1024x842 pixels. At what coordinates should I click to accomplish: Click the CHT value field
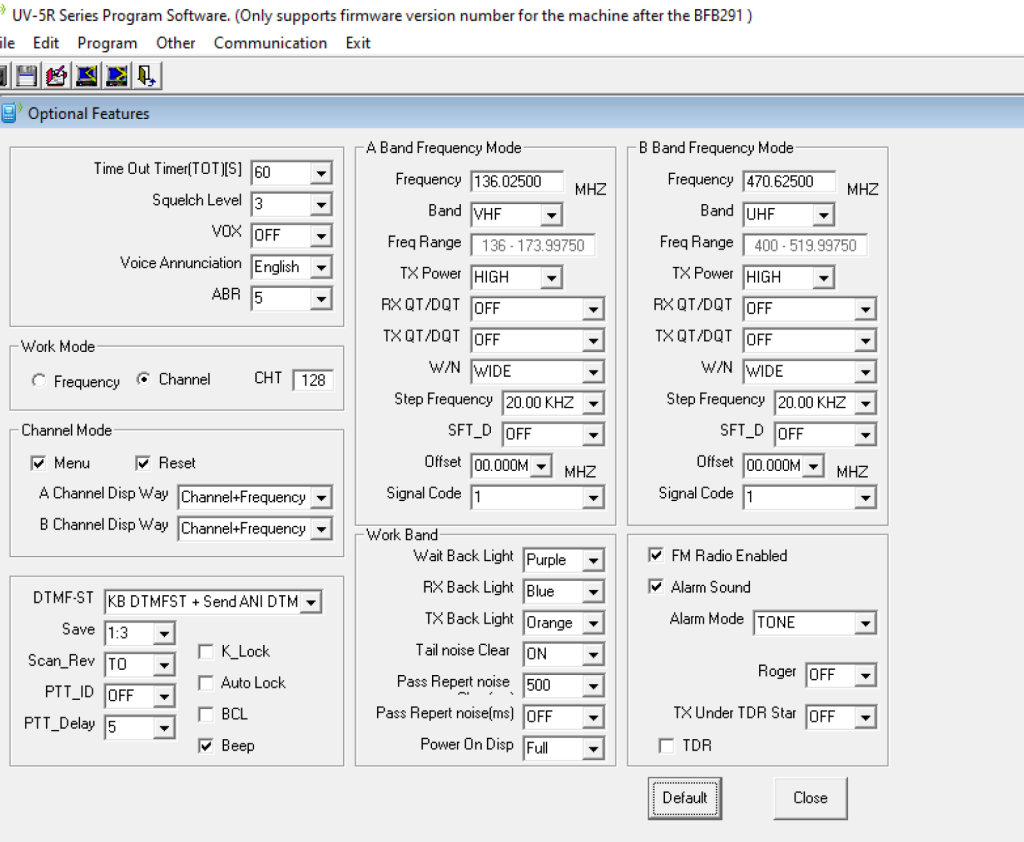[x=313, y=380]
